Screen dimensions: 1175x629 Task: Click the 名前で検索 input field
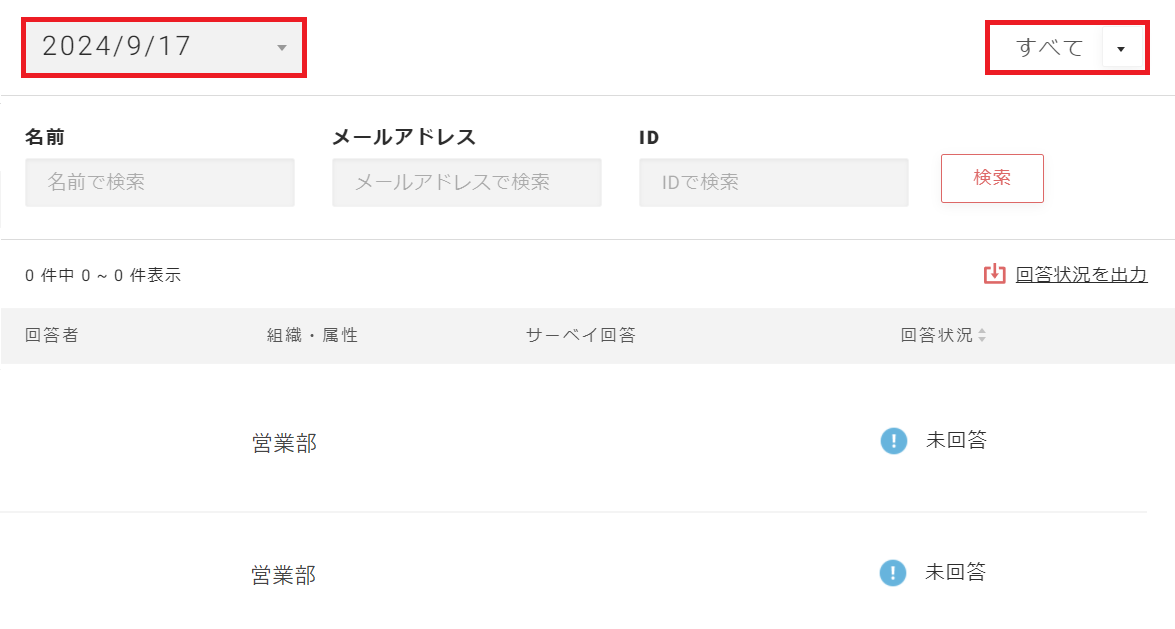[x=160, y=182]
